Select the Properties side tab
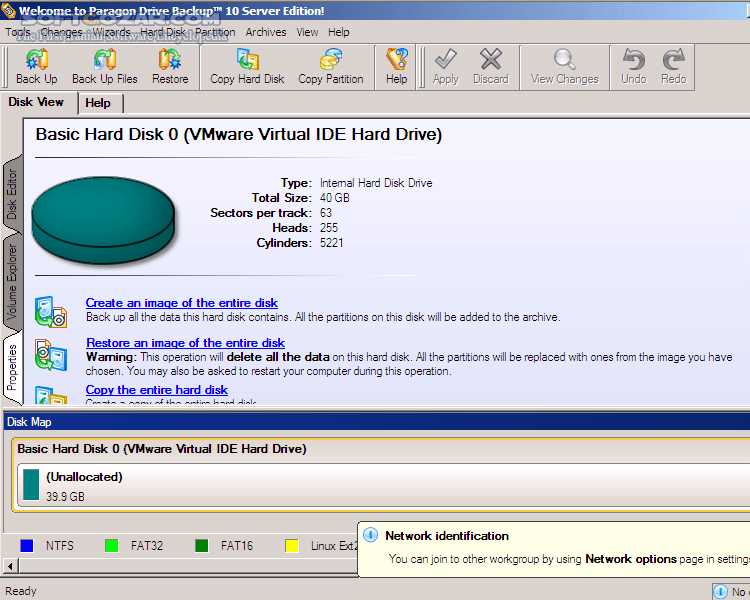Viewport: 750px width, 600px height. (x=11, y=367)
